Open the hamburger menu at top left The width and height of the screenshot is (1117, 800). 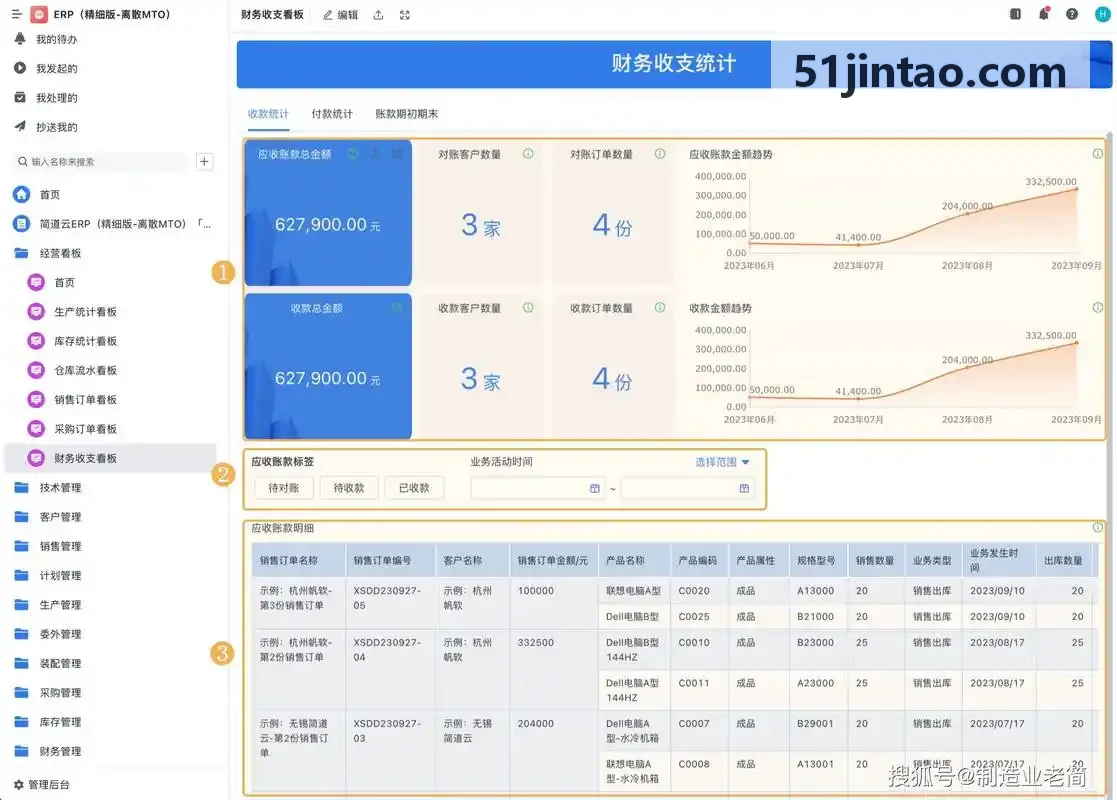pyautogui.click(x=17, y=14)
